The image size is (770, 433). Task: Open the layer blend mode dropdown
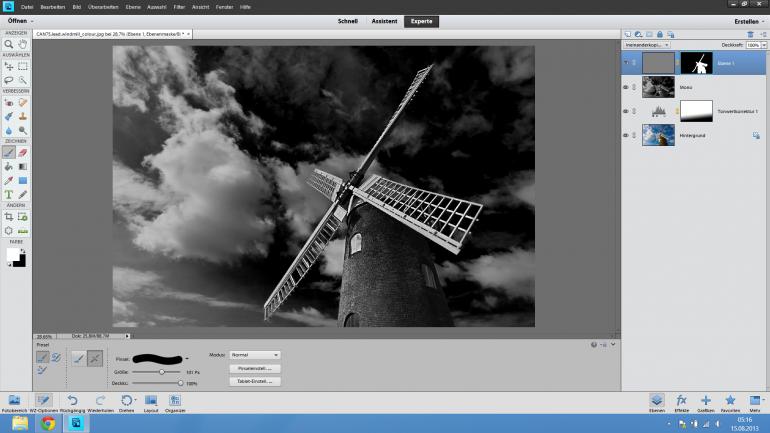click(x=647, y=45)
